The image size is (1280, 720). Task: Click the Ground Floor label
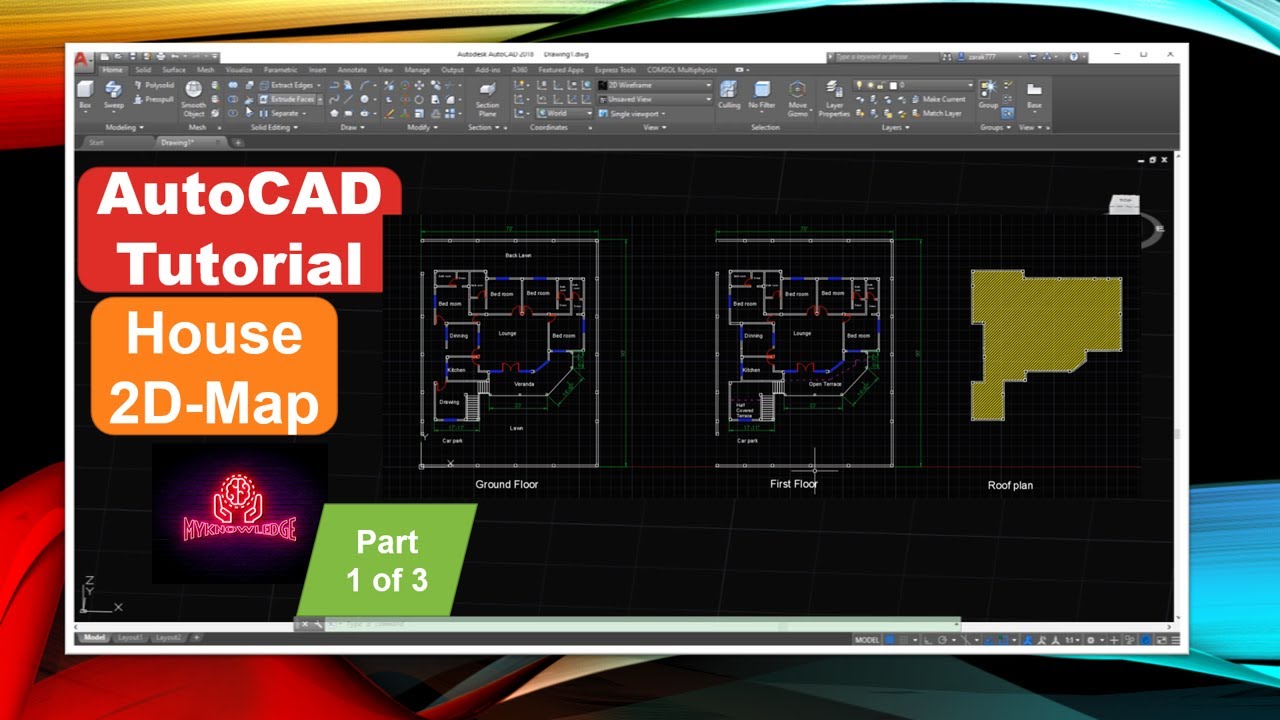506,485
